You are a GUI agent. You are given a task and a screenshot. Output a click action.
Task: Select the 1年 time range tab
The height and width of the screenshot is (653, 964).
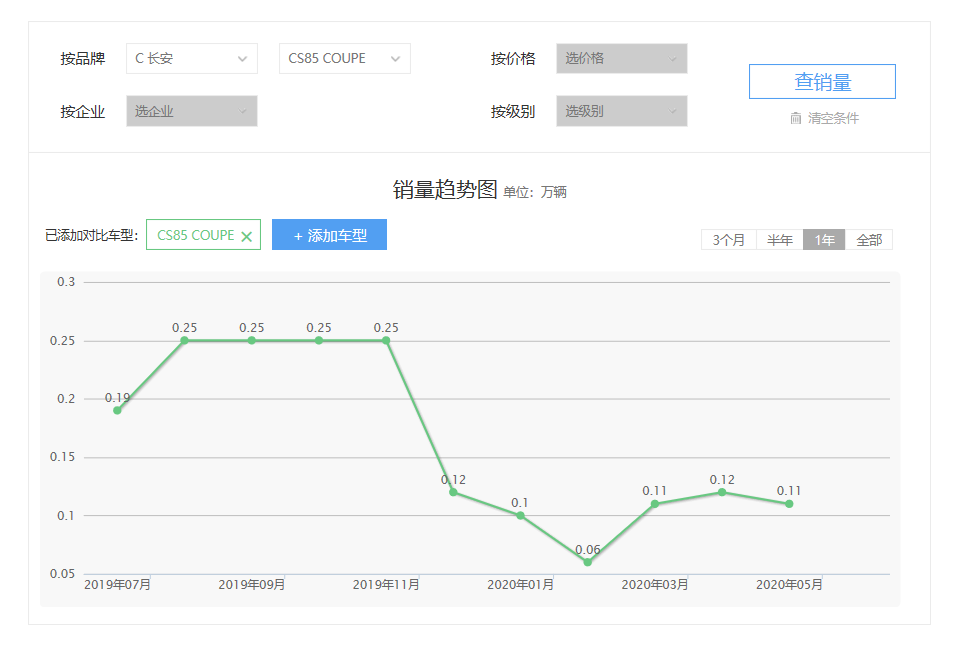click(x=824, y=240)
